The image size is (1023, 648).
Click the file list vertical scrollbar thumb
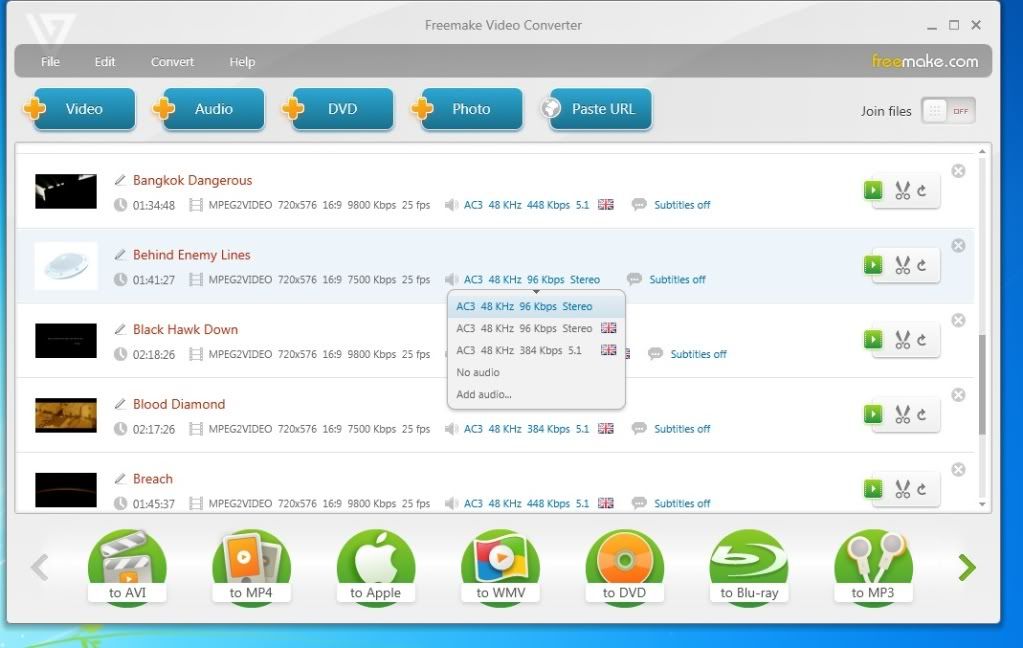pyautogui.click(x=982, y=384)
